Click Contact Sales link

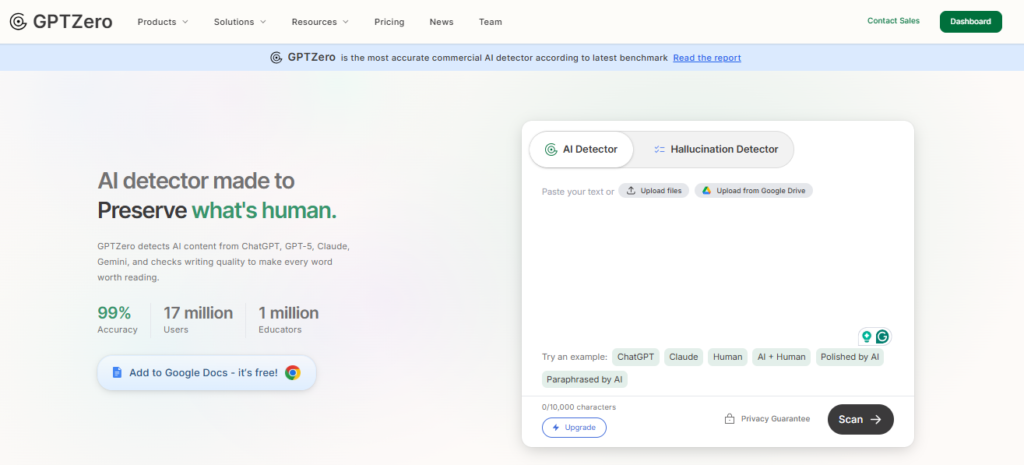[893, 21]
